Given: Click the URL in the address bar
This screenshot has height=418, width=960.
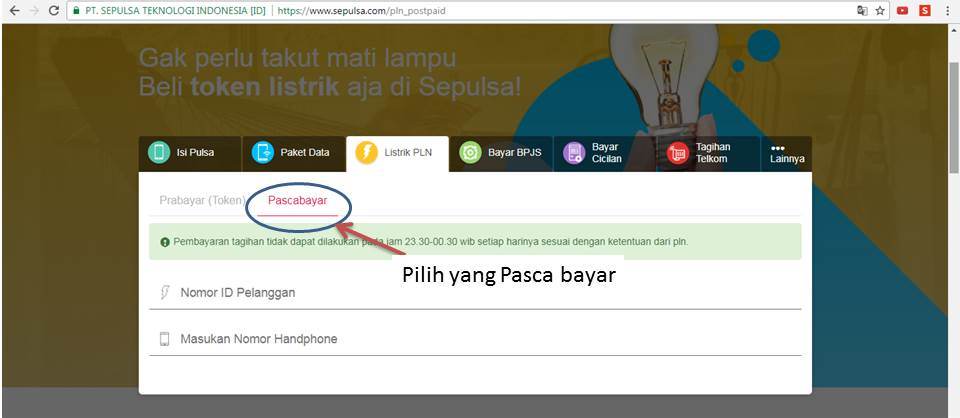Looking at the screenshot, I should [x=360, y=11].
